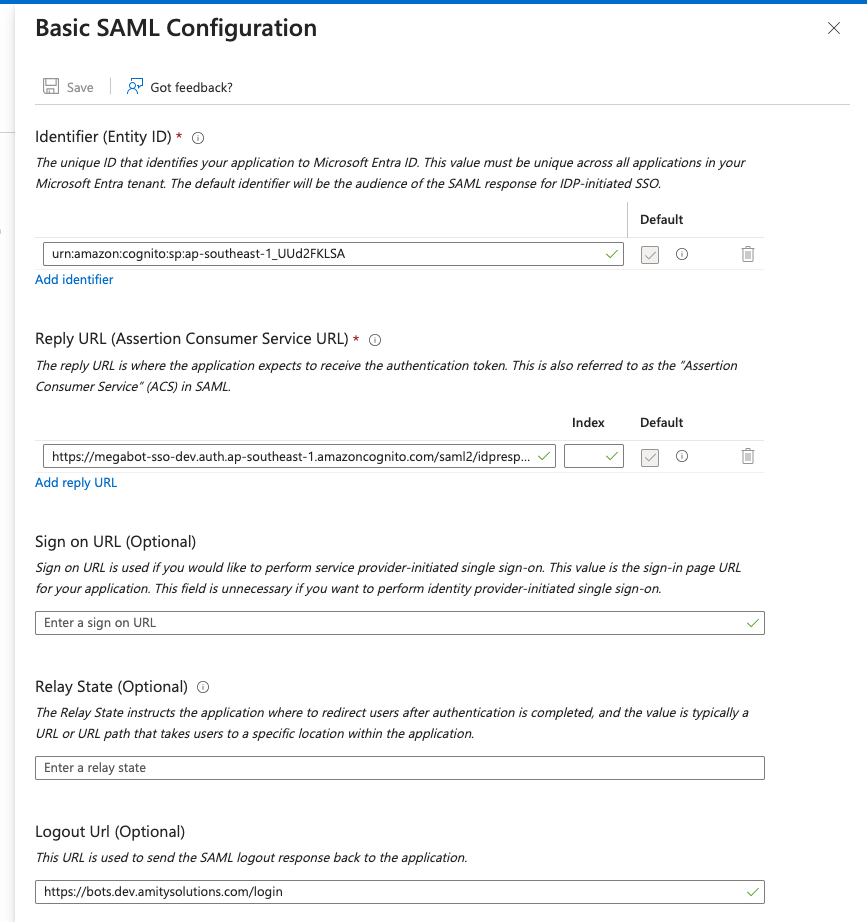Viewport: 867px width, 922px height.
Task: Toggle Default checkbox for the identifier
Action: 650,255
